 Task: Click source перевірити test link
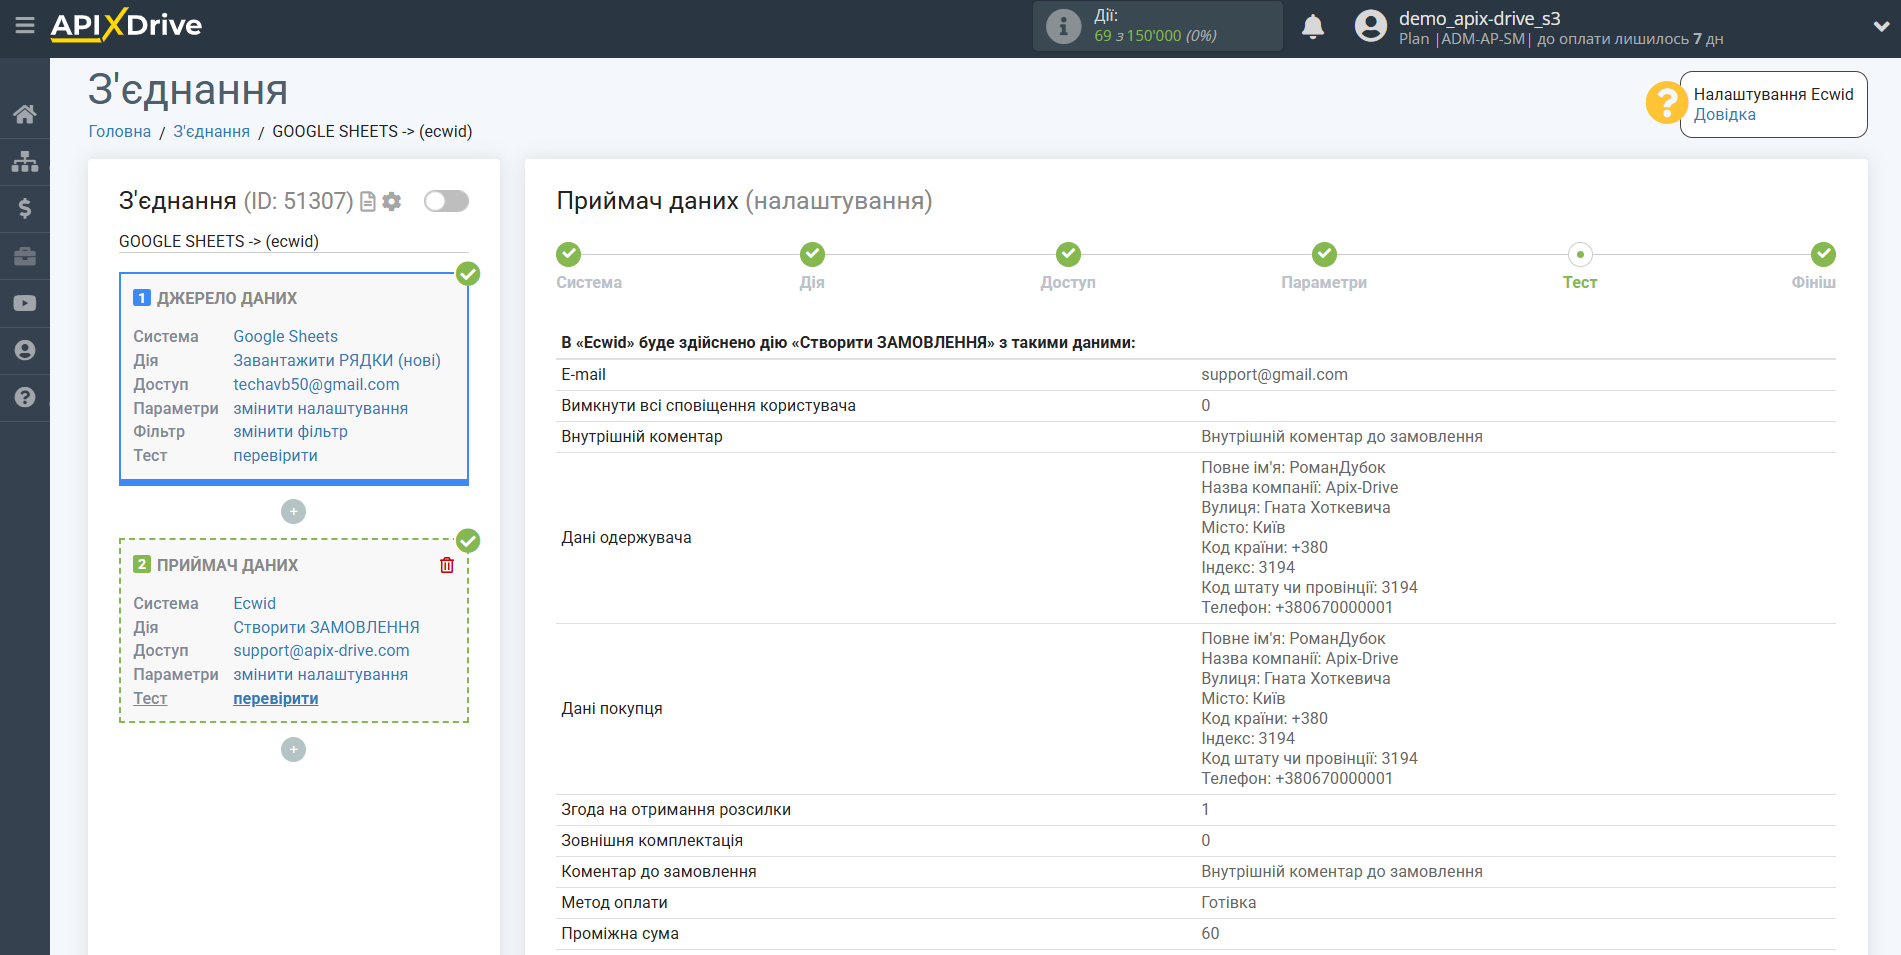(275, 456)
